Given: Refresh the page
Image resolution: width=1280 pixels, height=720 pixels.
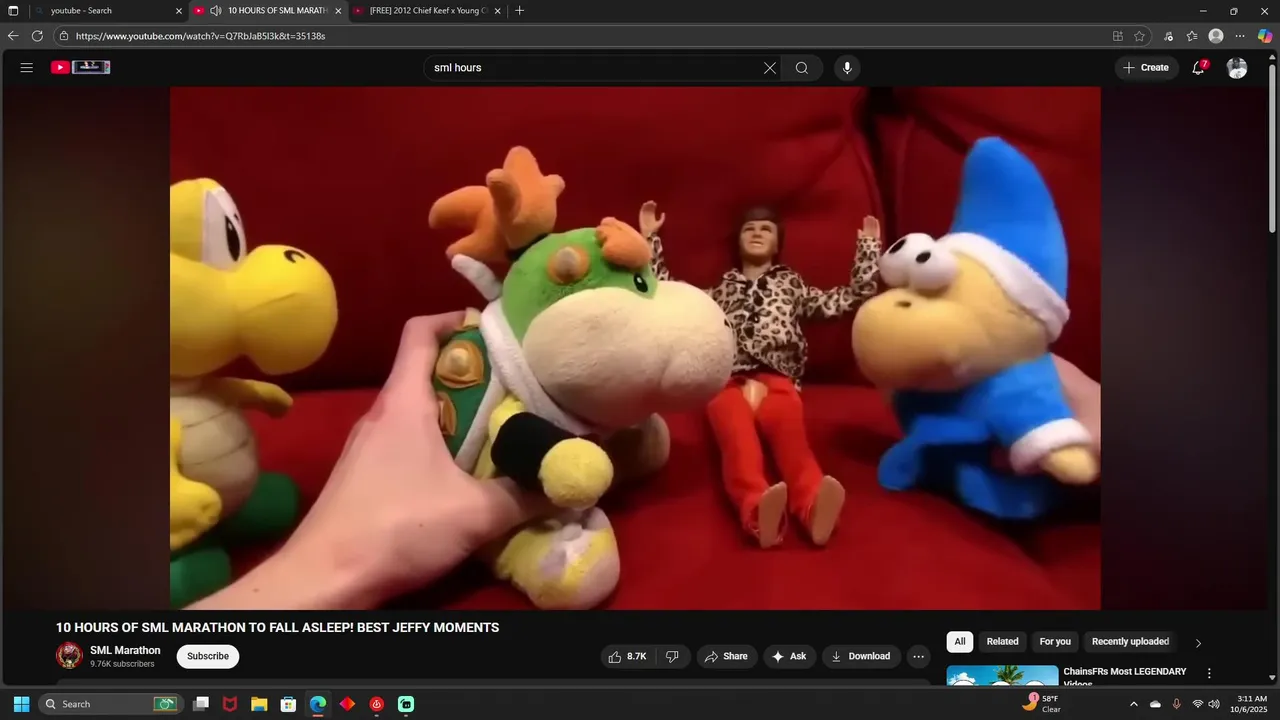Looking at the screenshot, I should tap(37, 36).
